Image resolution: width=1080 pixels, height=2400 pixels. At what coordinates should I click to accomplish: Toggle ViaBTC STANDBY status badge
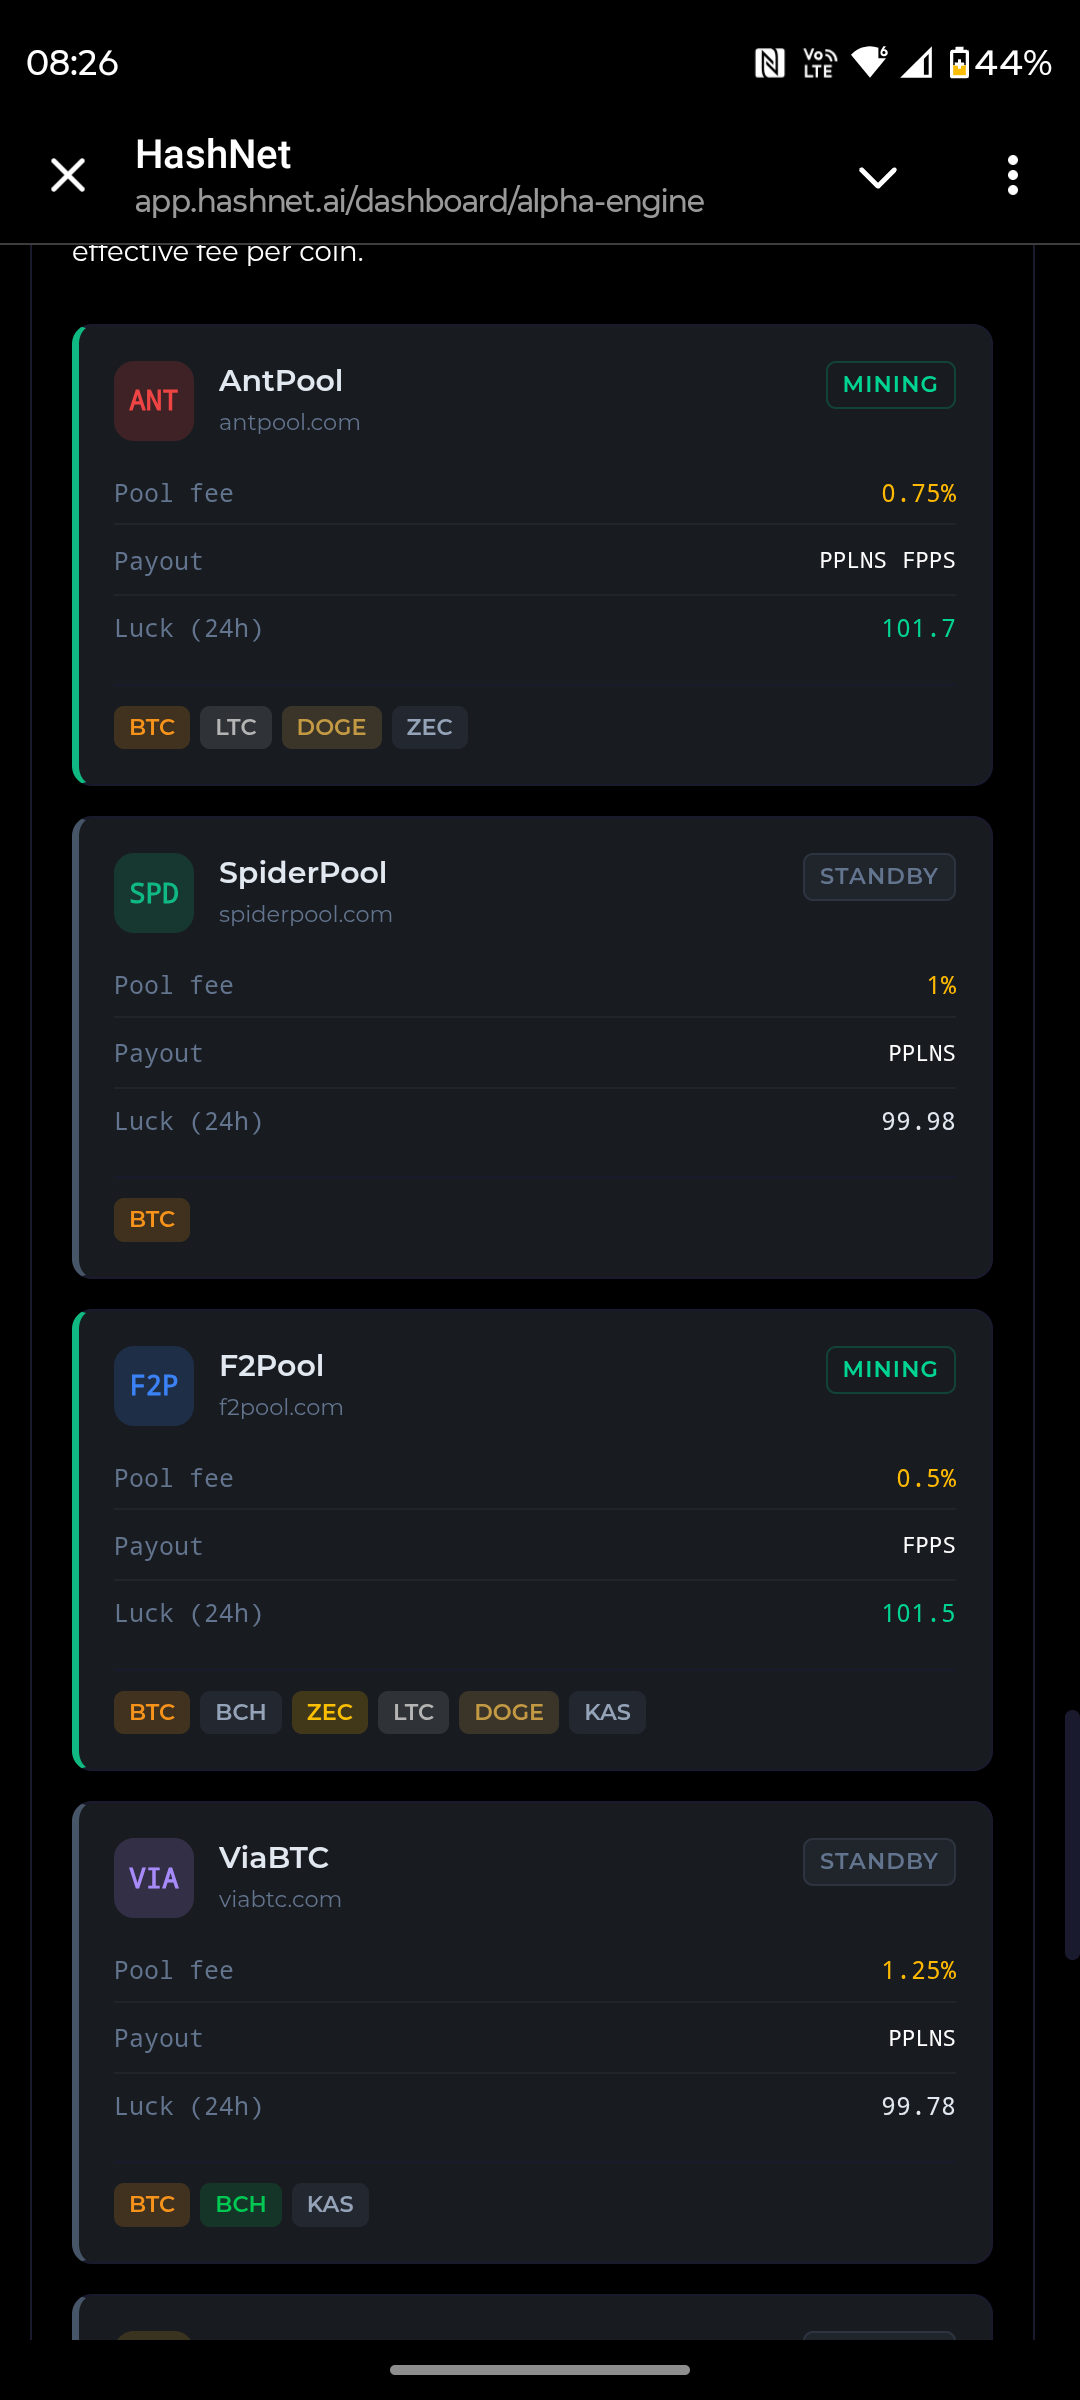click(878, 1862)
